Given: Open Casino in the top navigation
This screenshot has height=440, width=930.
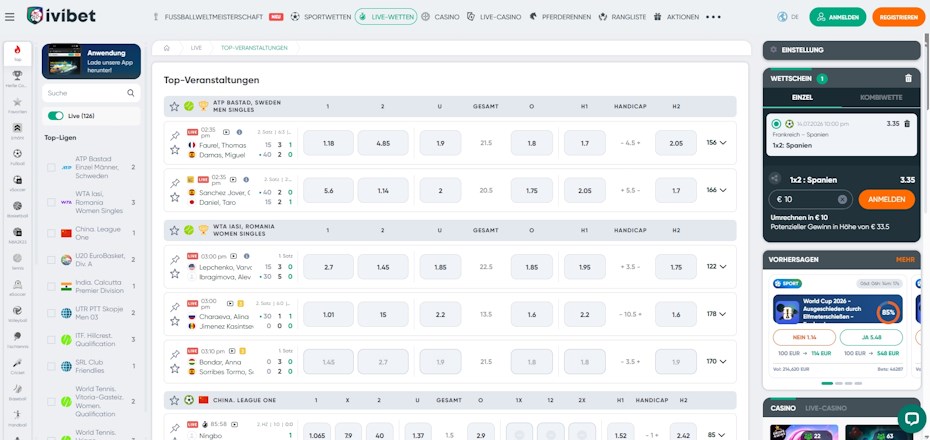Looking at the screenshot, I should 440,17.
